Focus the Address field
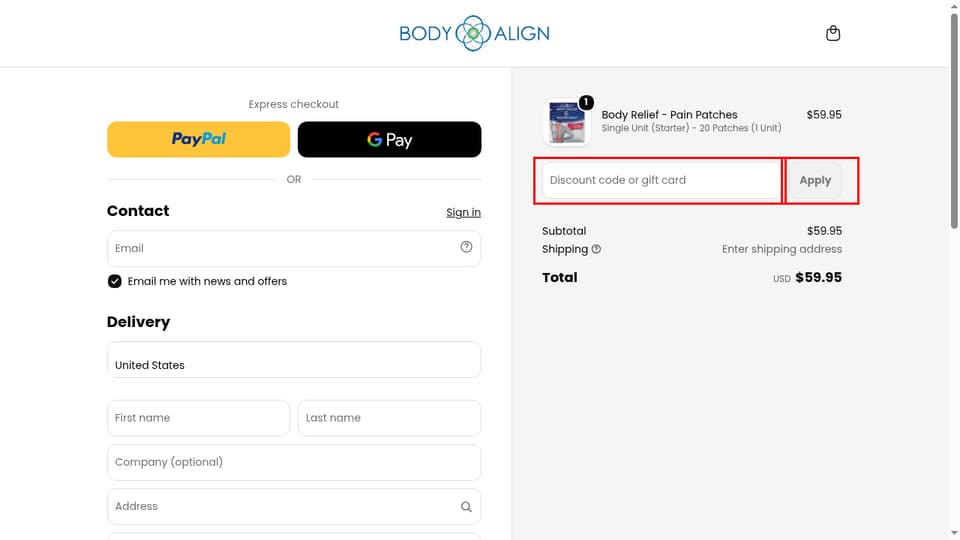The width and height of the screenshot is (960, 540). point(294,506)
